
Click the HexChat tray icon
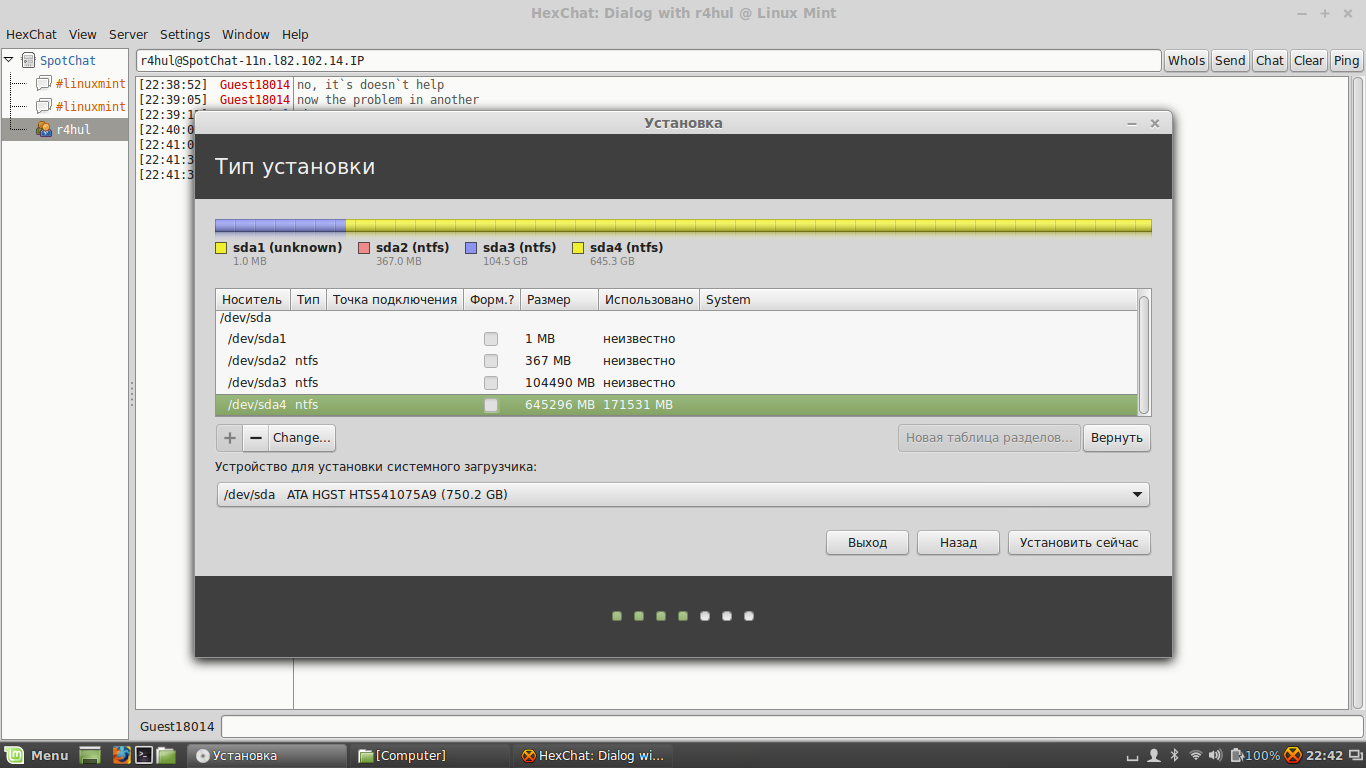pyautogui.click(x=1293, y=755)
